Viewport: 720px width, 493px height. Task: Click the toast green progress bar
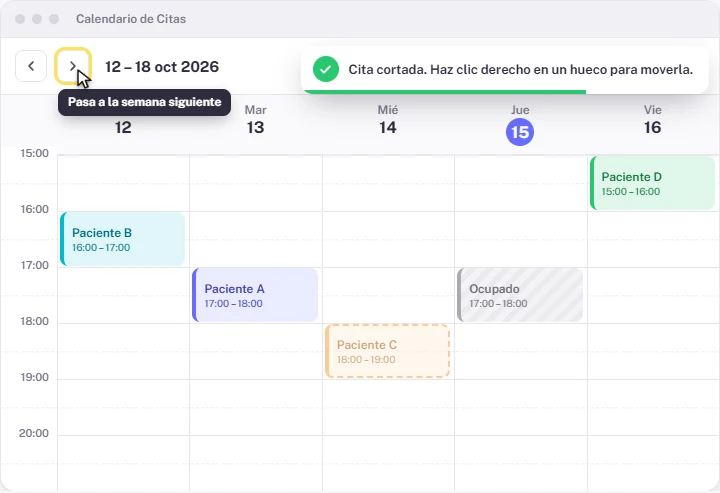(444, 92)
